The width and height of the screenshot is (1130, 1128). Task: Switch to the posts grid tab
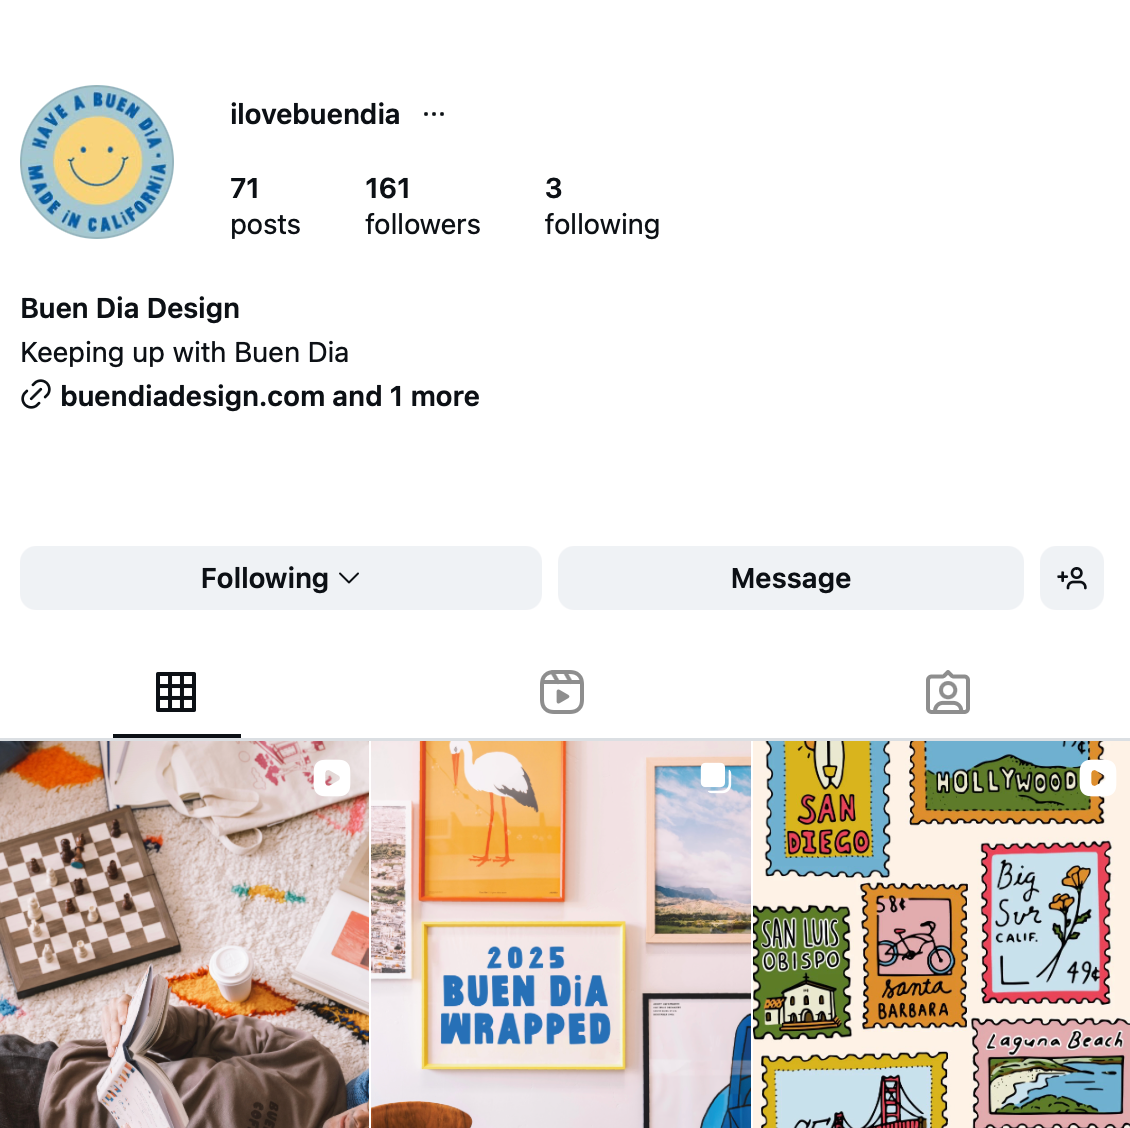pyautogui.click(x=176, y=693)
